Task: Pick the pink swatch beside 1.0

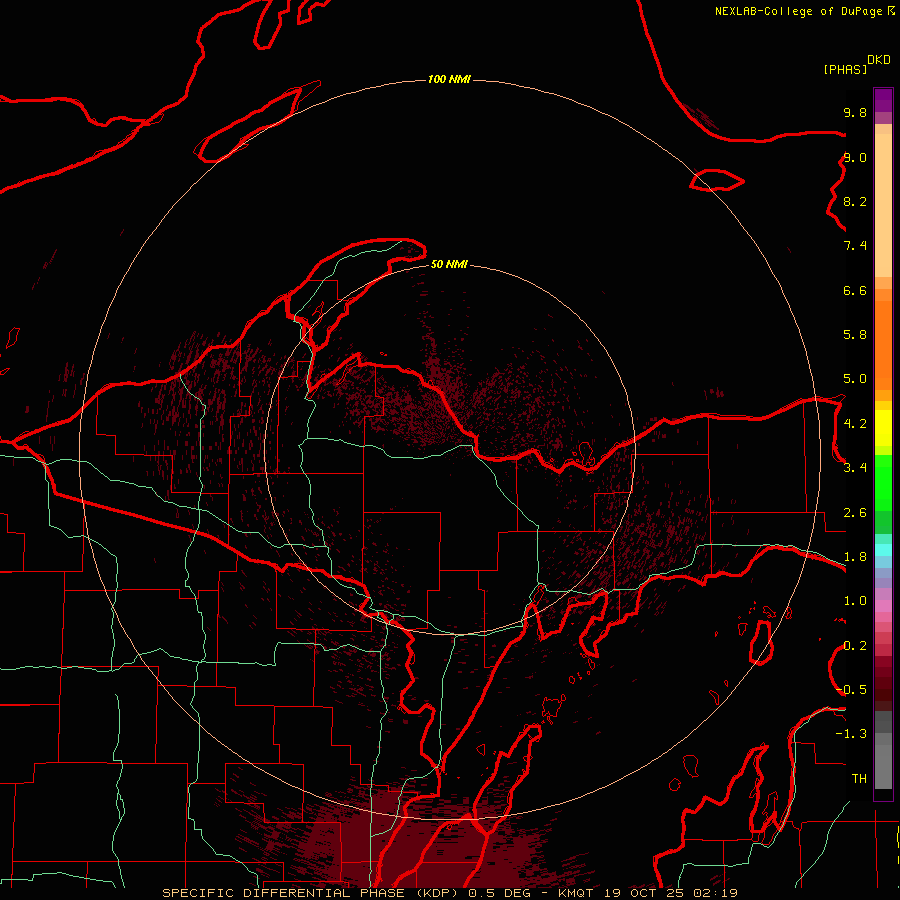Action: tap(883, 606)
